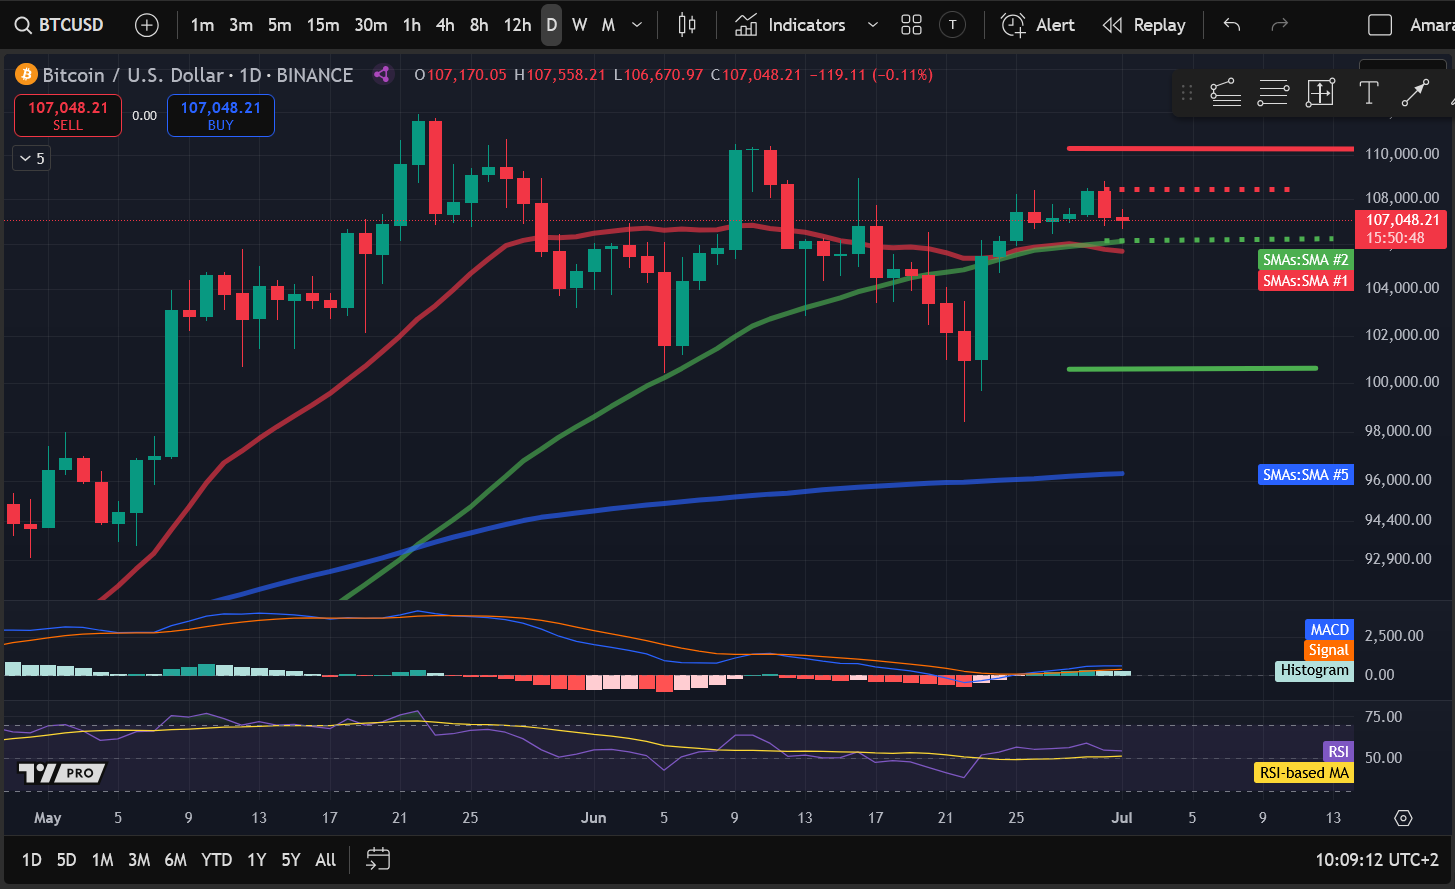The image size is (1455, 889).
Task: Set range to 1D
Action: click(x=32, y=859)
